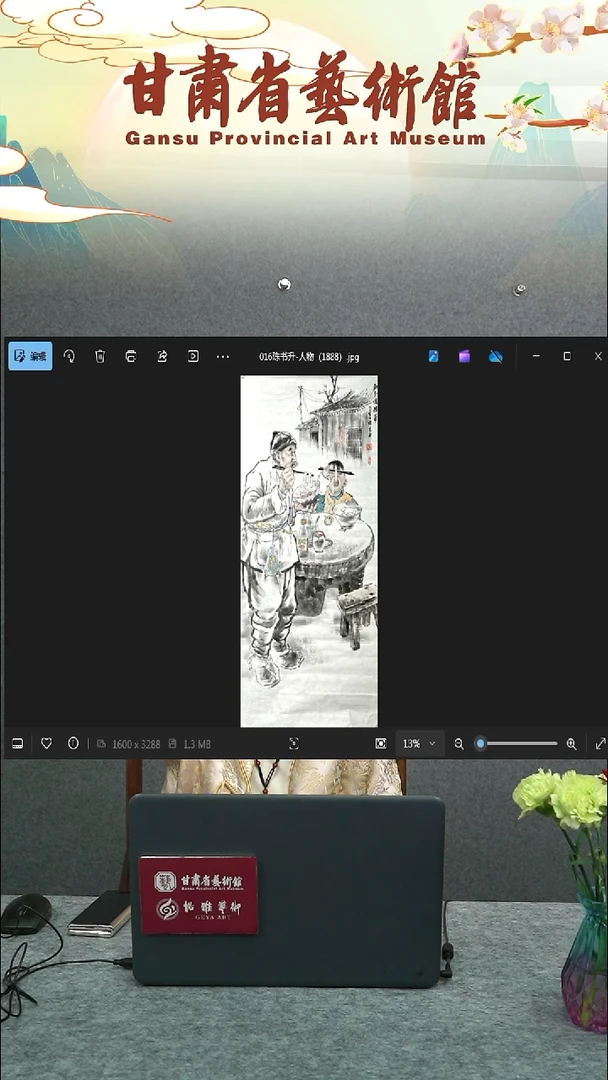Image resolution: width=608 pixels, height=1080 pixels.
Task: Click the zoom slider handle
Action: [481, 744]
